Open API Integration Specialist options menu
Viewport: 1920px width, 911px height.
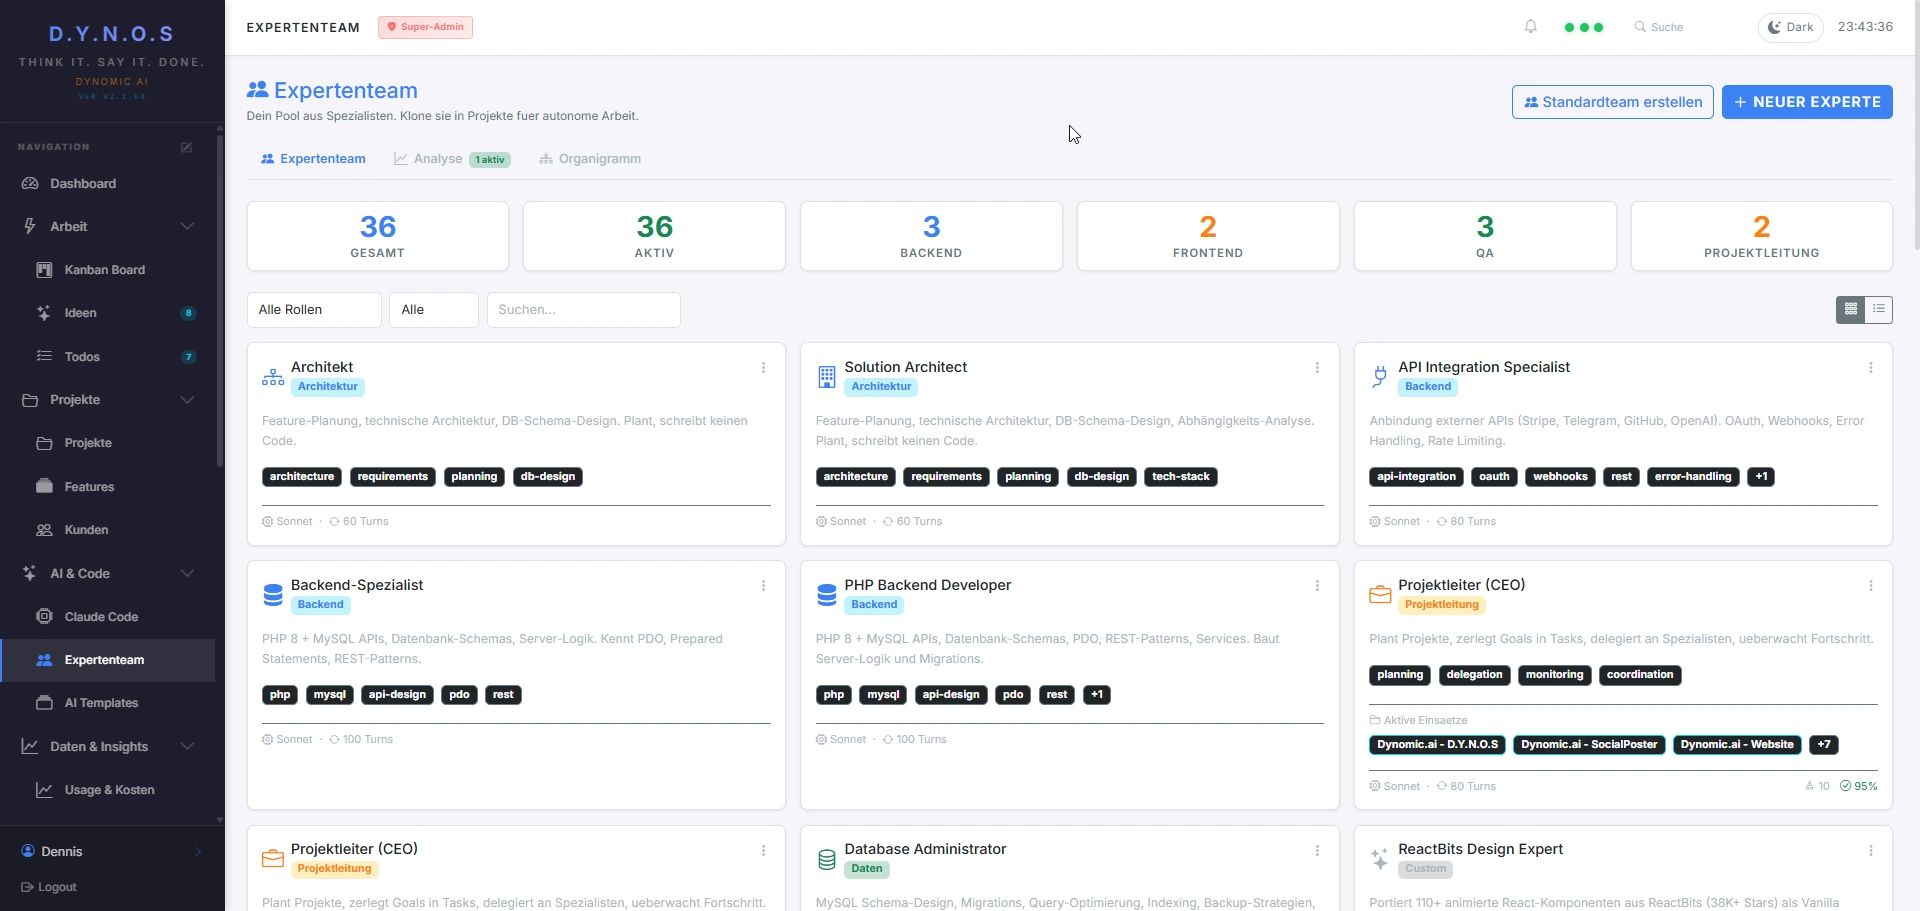[1871, 368]
